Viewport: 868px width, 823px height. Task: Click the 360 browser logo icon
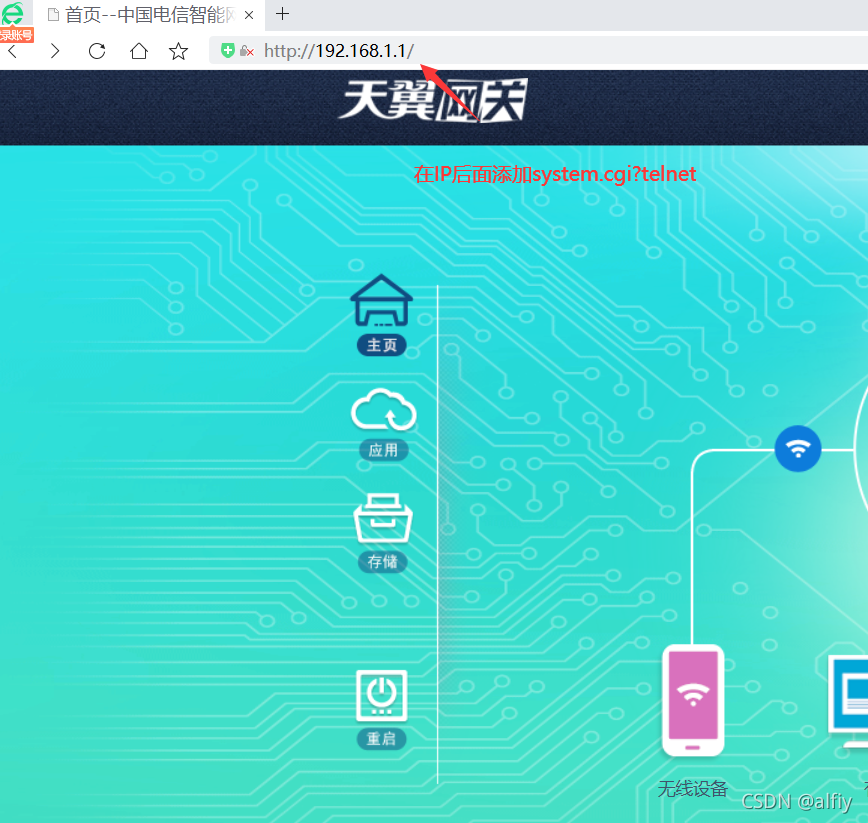coord(12,13)
